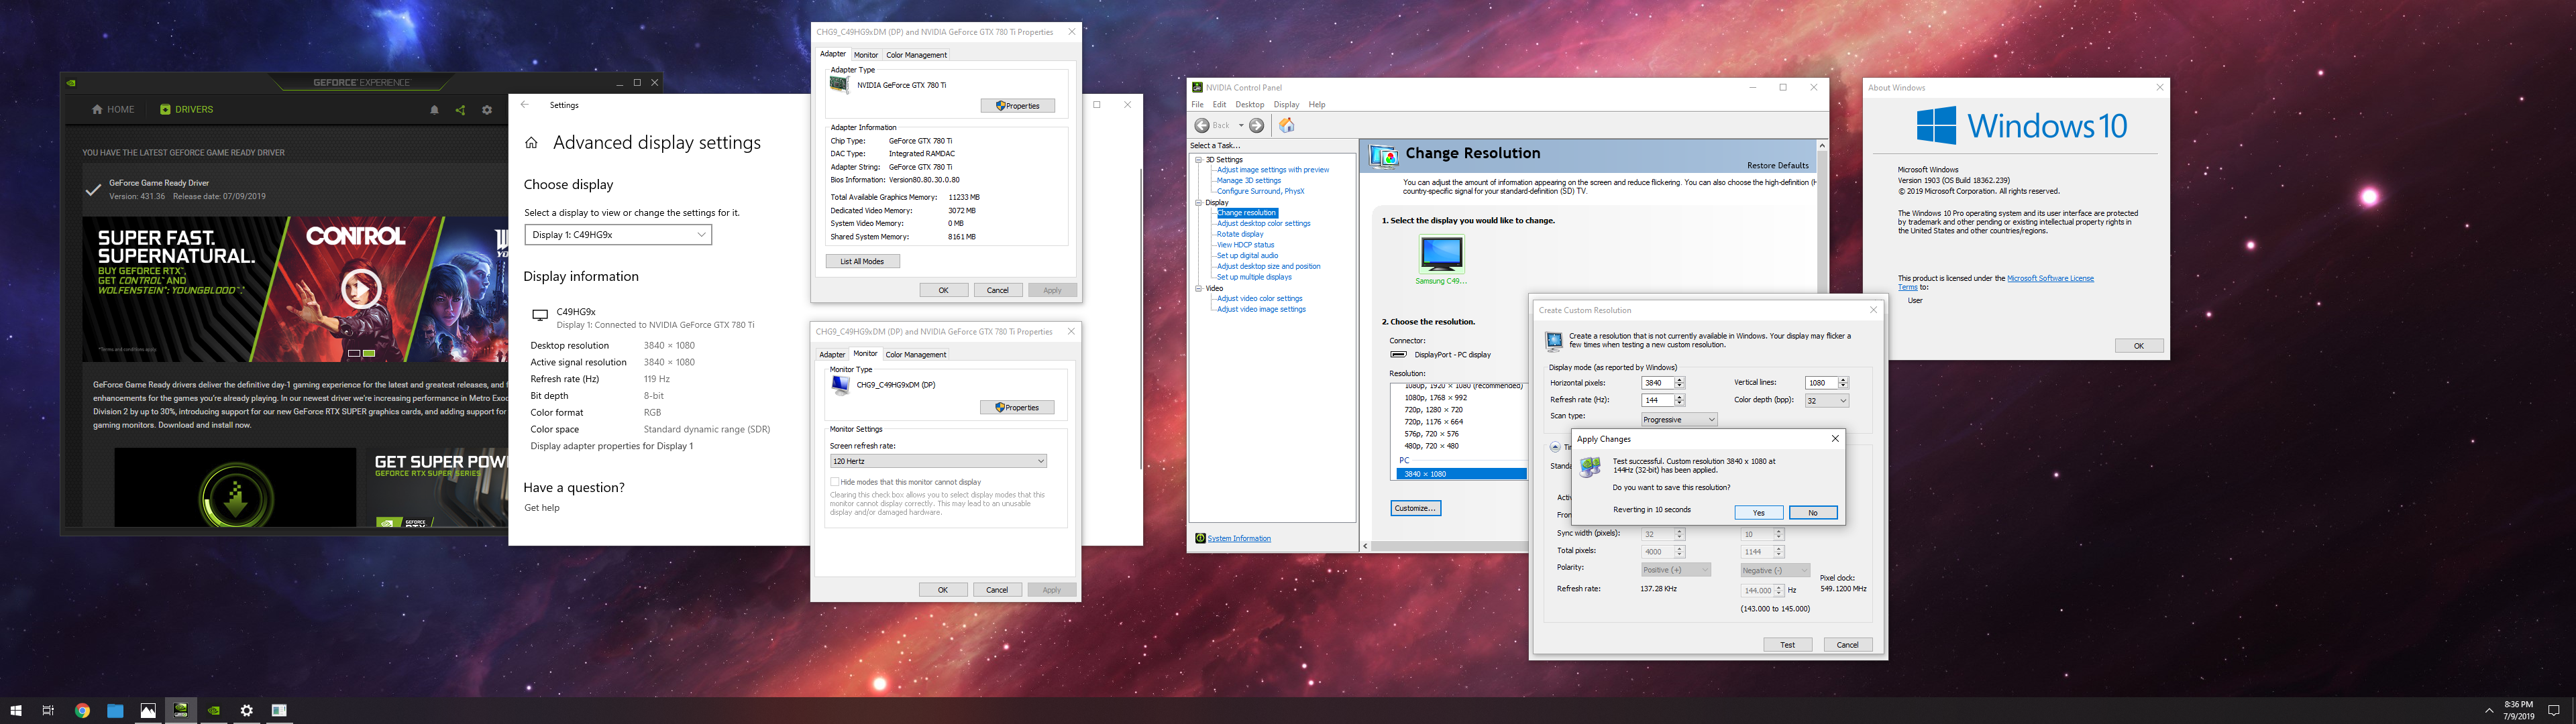Select the Samsung C49 display icon
2576x724 pixels.
[1441, 254]
